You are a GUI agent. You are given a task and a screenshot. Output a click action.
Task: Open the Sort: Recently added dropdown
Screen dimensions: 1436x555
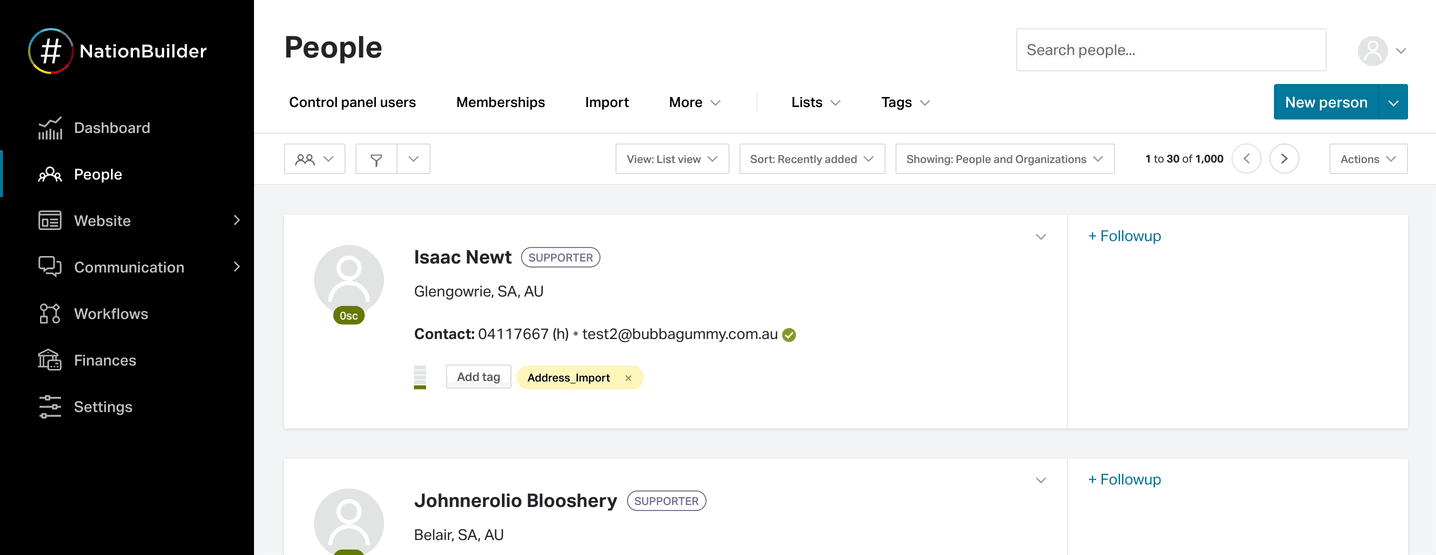coord(811,159)
